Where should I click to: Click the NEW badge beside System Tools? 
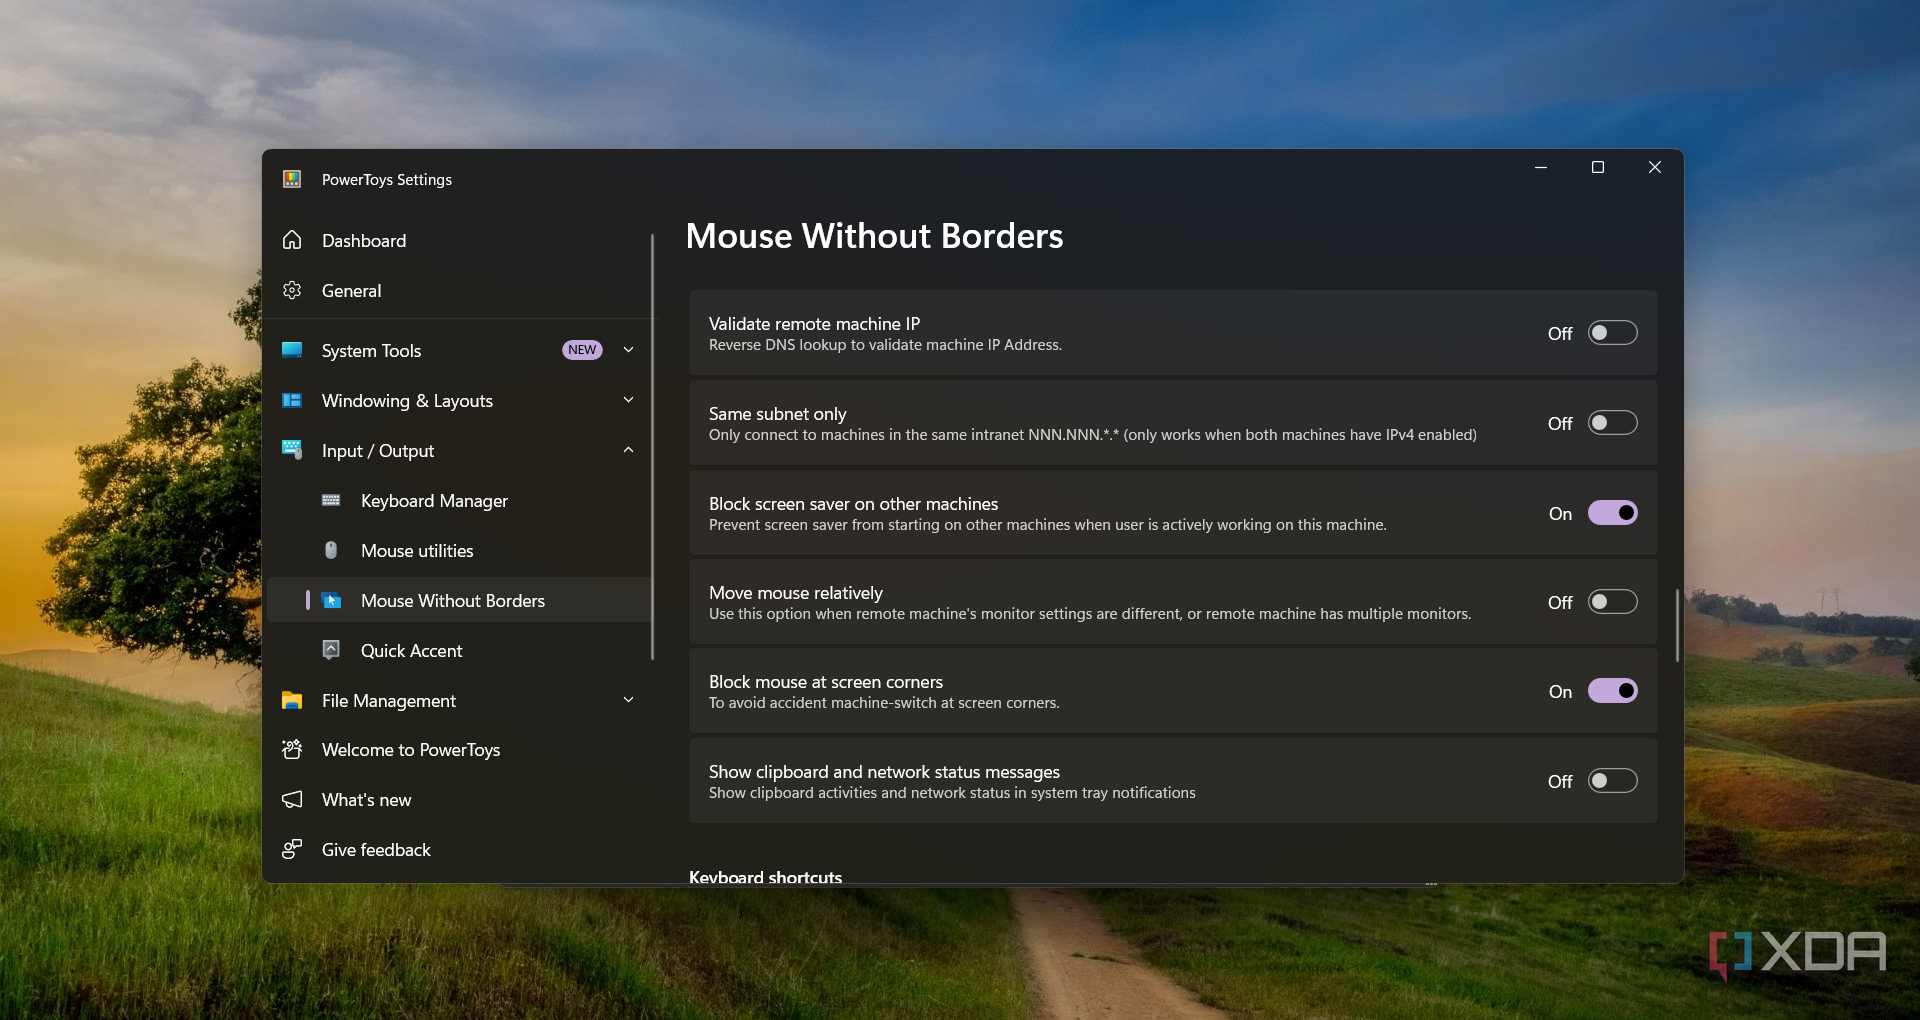[582, 350]
